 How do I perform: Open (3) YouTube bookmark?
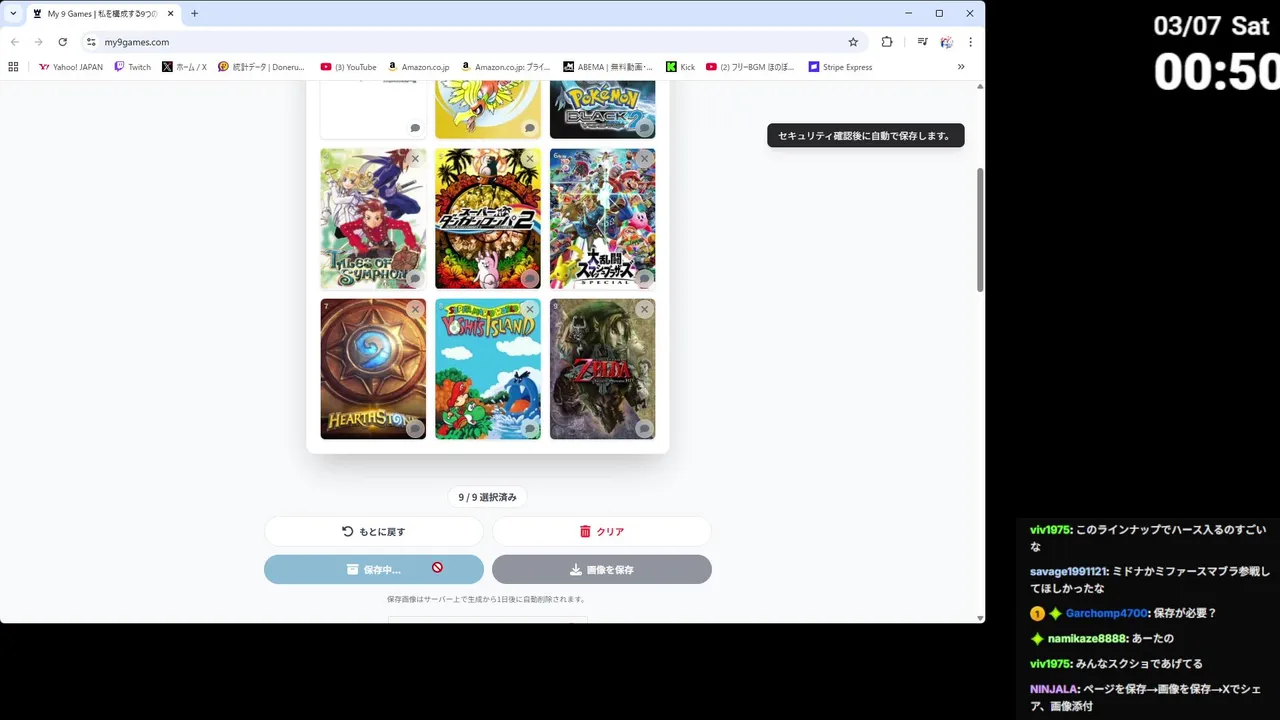[348, 67]
